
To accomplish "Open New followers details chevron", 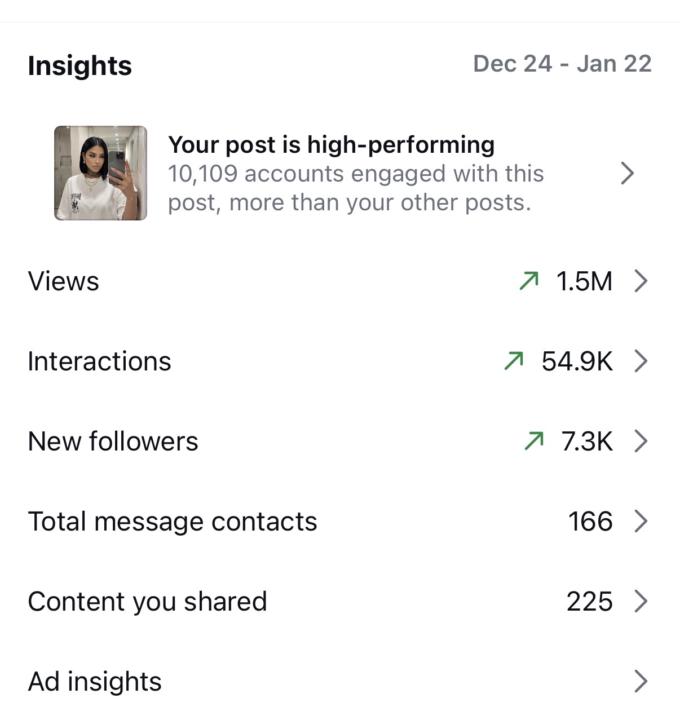I will [641, 442].
